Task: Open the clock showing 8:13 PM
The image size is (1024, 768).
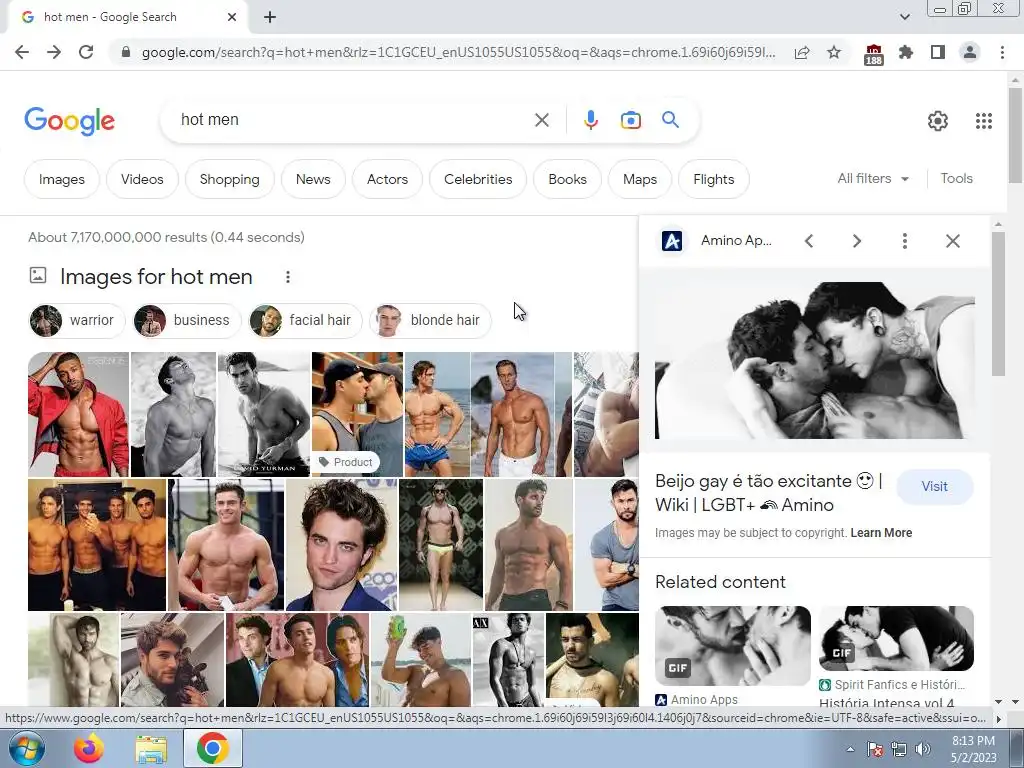Action: (x=973, y=749)
